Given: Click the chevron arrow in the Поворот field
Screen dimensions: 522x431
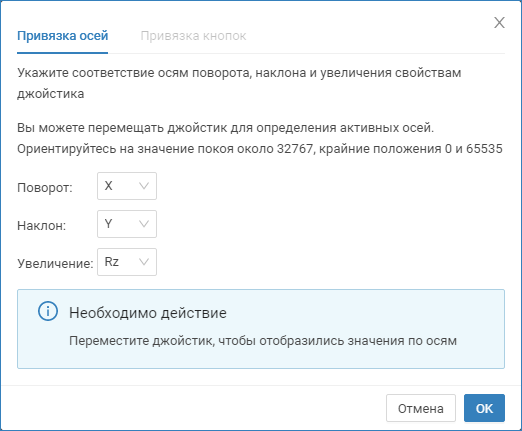Looking at the screenshot, I should (144, 186).
